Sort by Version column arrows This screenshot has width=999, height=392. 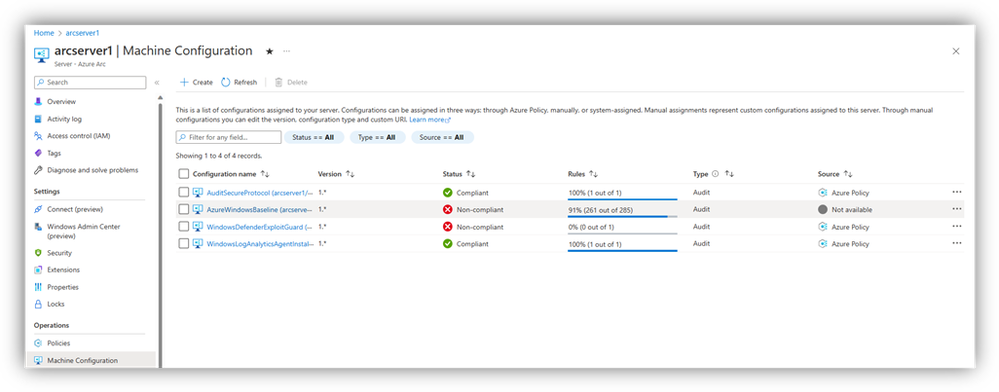[x=350, y=174]
